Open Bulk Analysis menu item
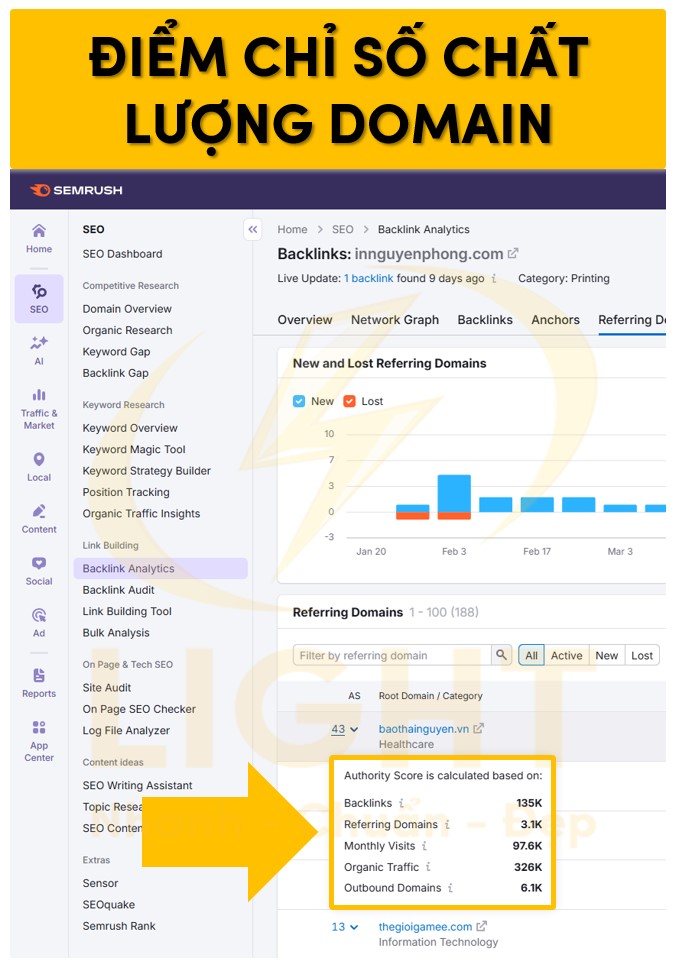 tap(116, 633)
